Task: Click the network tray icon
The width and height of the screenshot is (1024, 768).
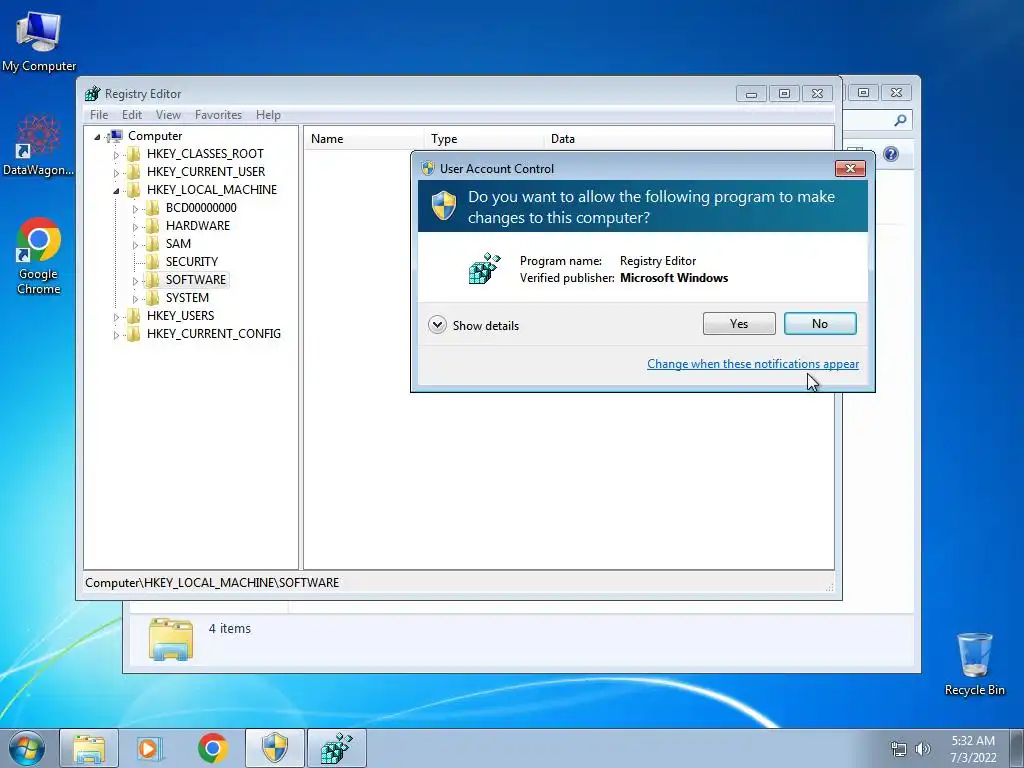Action: click(x=899, y=749)
